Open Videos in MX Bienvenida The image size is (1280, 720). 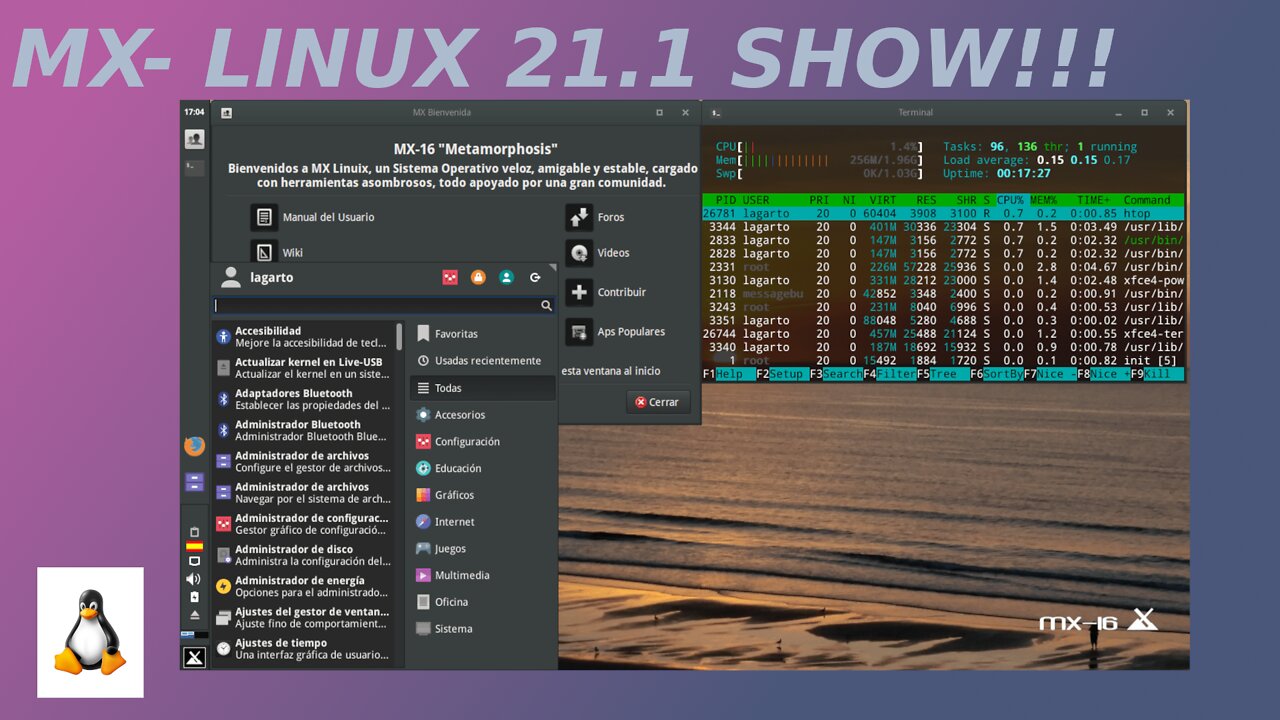(x=598, y=253)
